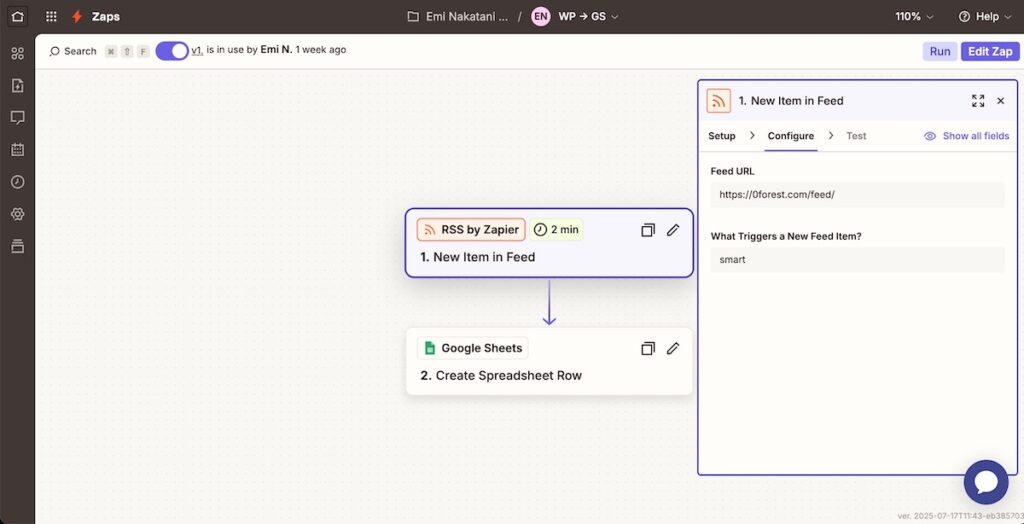Open the advanced settings gear sidebar icon

pos(18,214)
